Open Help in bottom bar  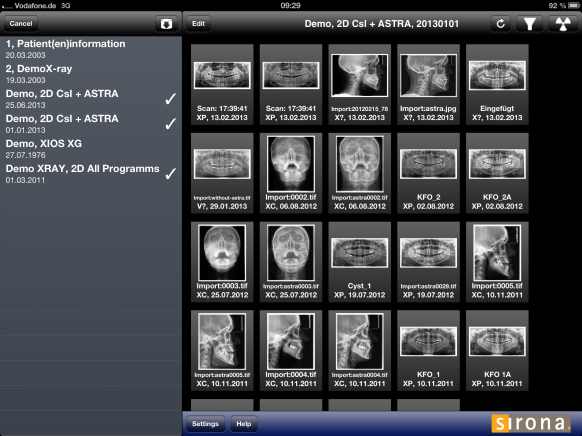click(244, 423)
